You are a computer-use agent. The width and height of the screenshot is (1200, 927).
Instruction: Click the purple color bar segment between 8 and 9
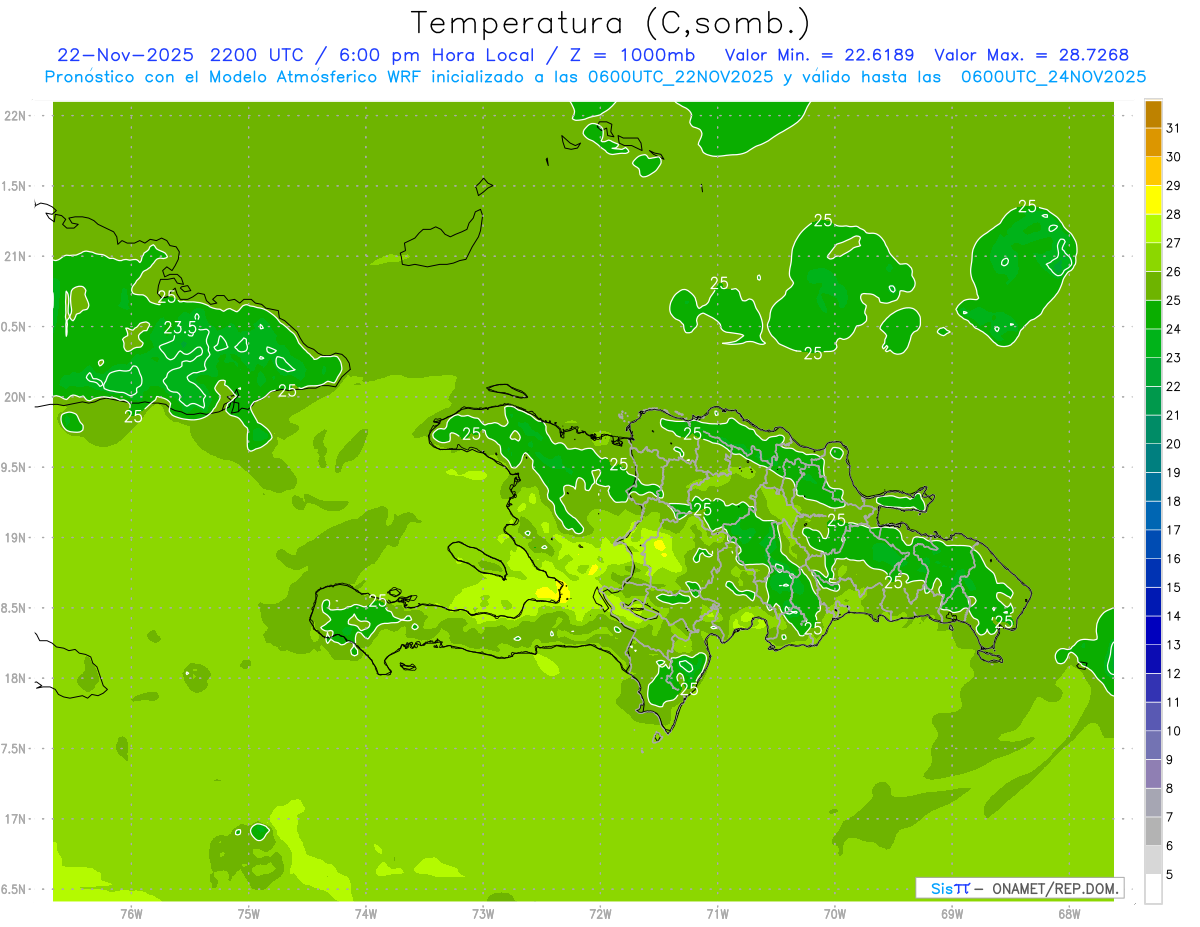tap(1153, 774)
